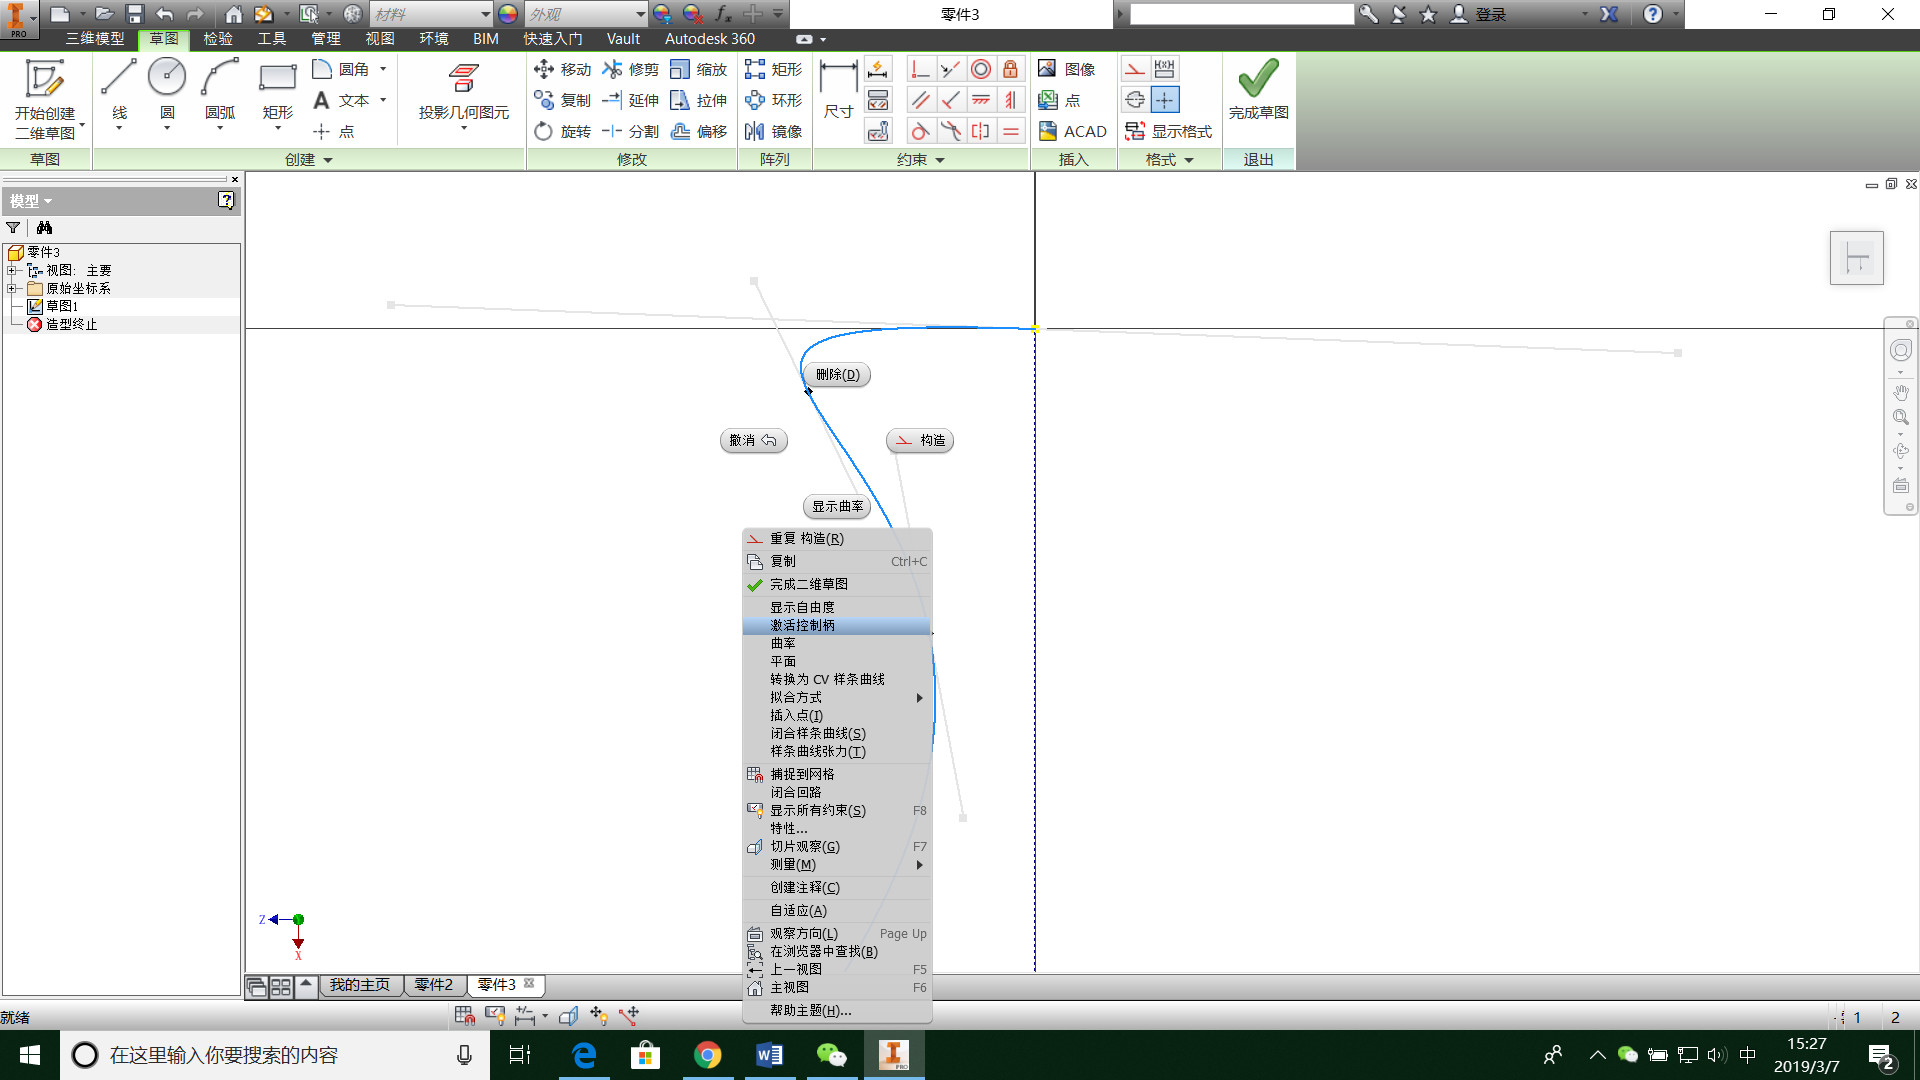
Task: Click the Offset (偏移) tool
Action: pyautogui.click(x=698, y=131)
